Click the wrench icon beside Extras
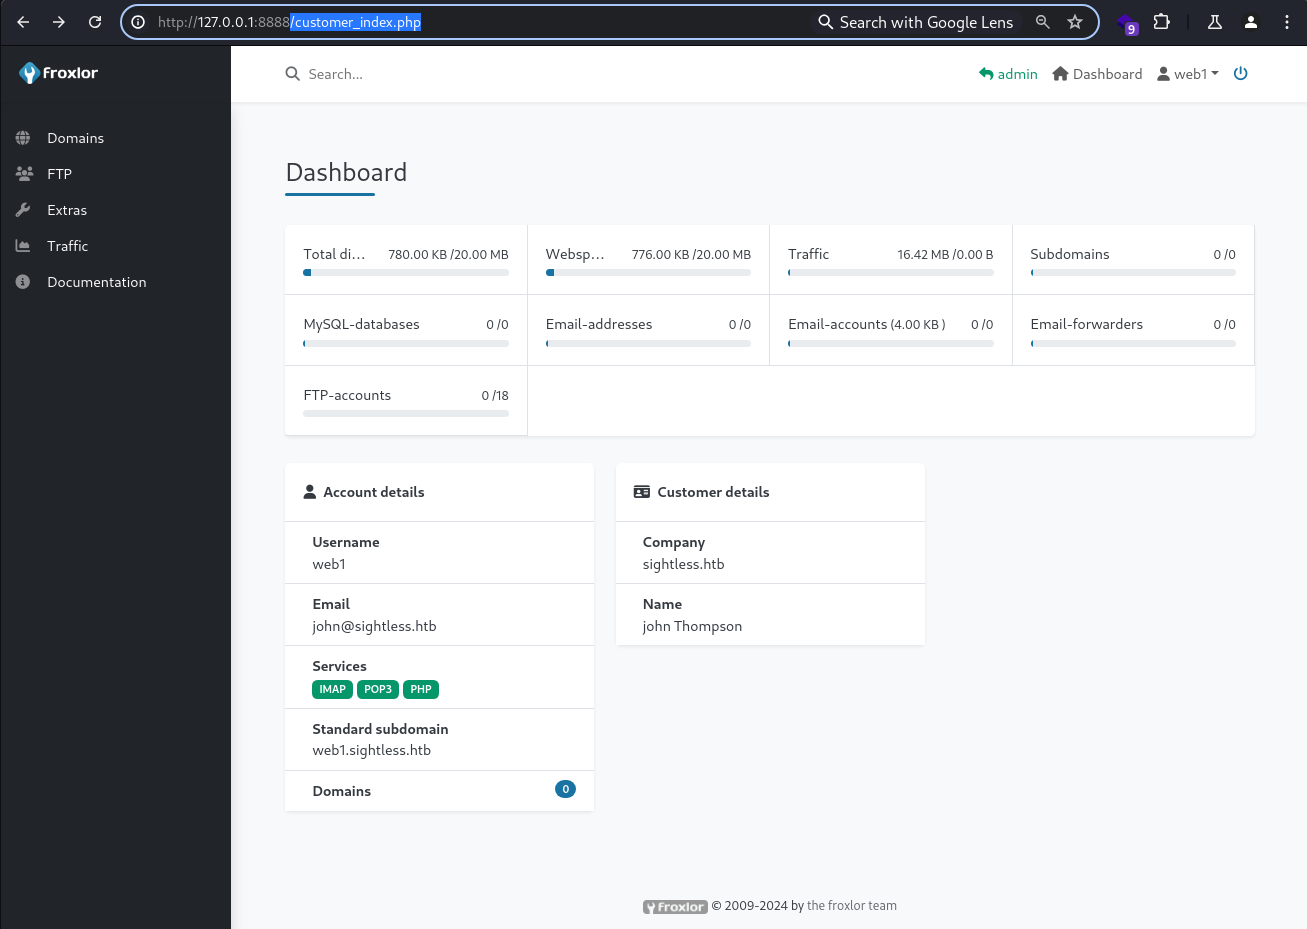The image size is (1307, 929). (x=23, y=210)
